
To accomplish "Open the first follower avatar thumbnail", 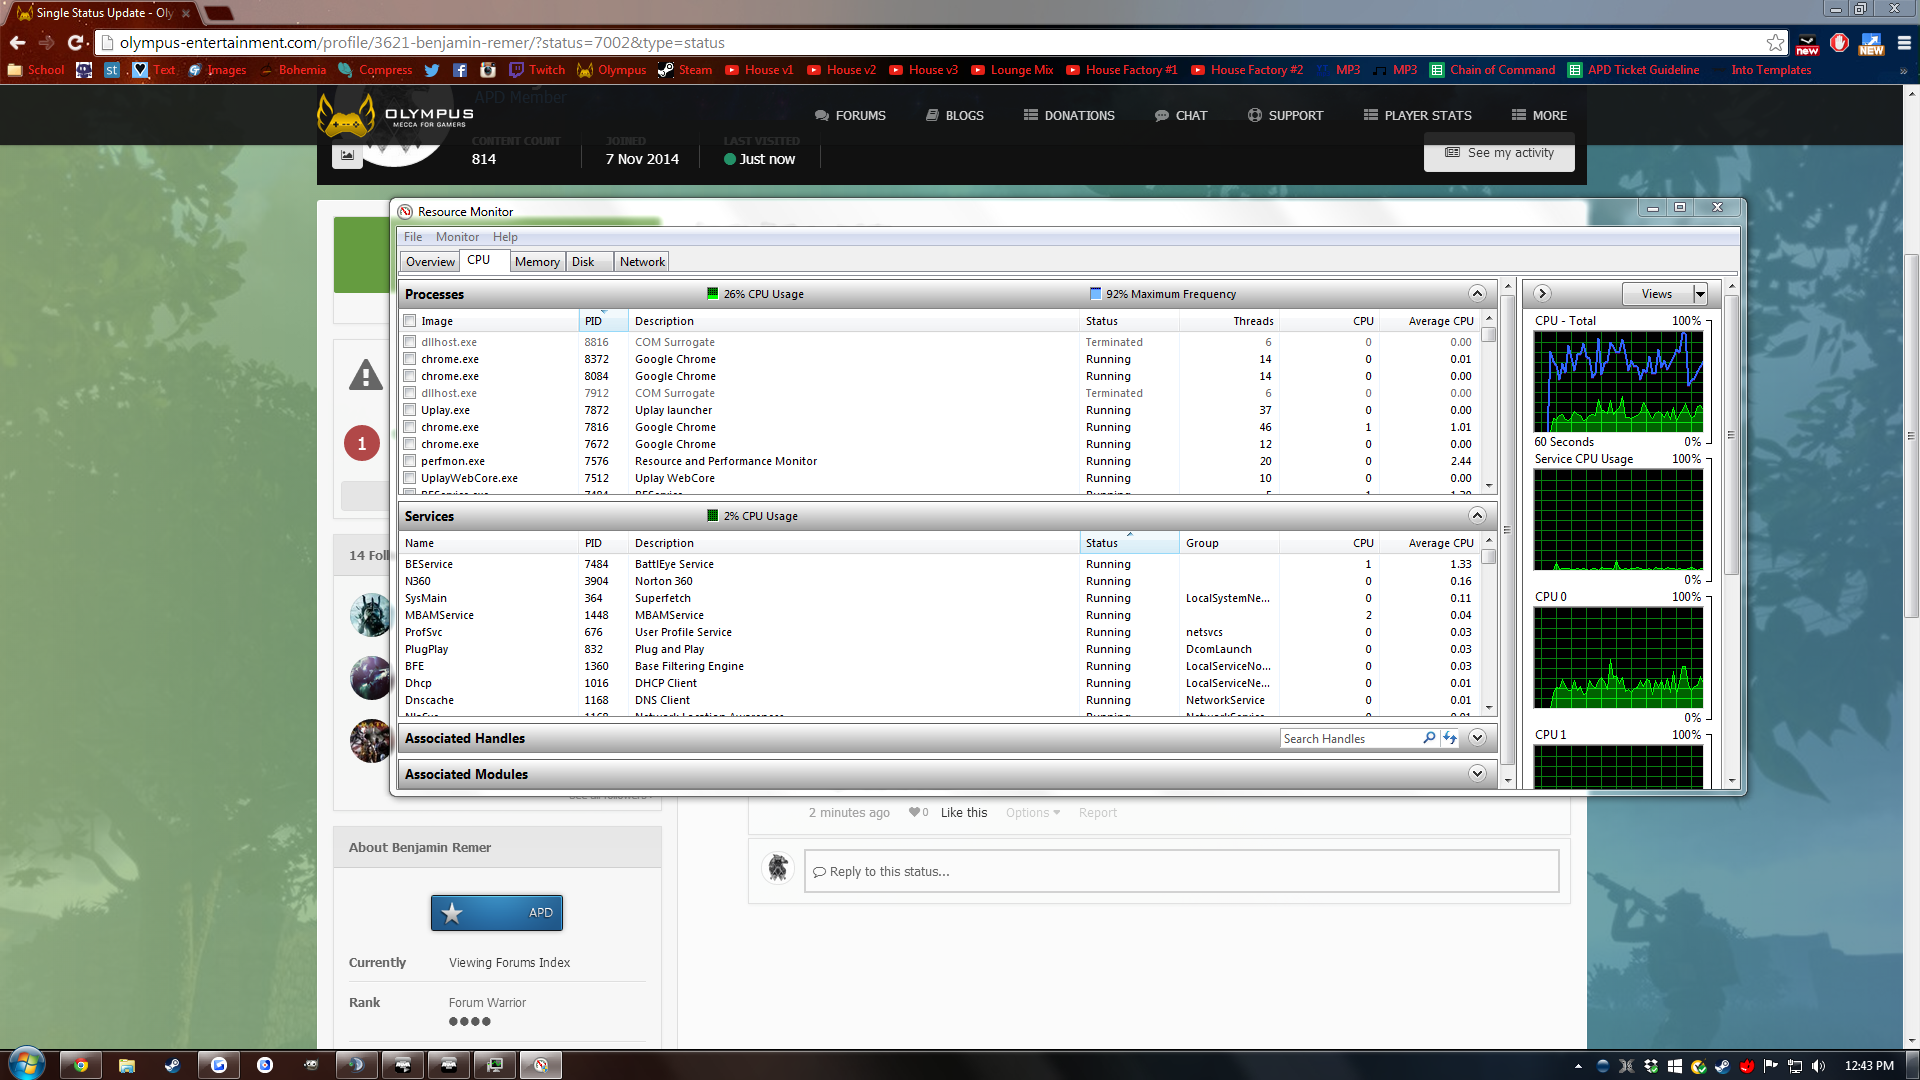I will click(x=371, y=615).
